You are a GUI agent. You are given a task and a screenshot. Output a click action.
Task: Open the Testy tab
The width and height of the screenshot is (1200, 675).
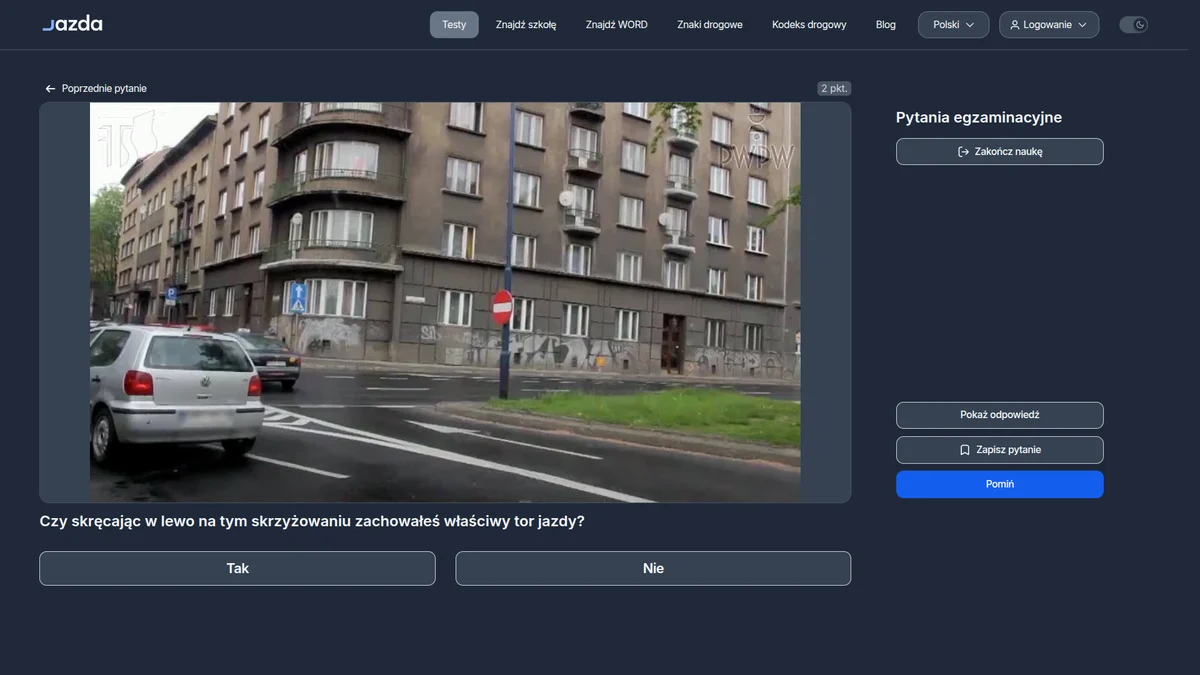454,25
